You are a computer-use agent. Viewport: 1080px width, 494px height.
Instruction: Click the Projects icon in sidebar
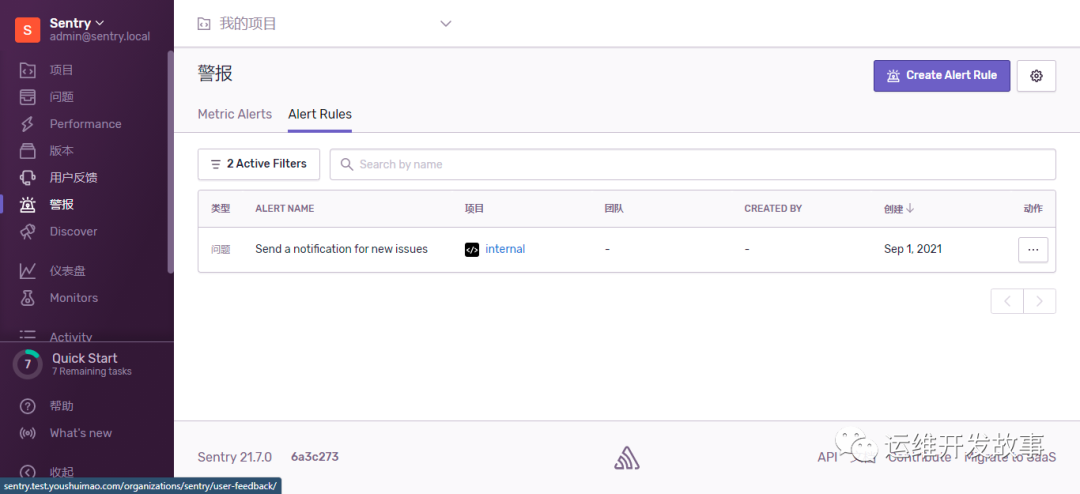click(x=28, y=70)
